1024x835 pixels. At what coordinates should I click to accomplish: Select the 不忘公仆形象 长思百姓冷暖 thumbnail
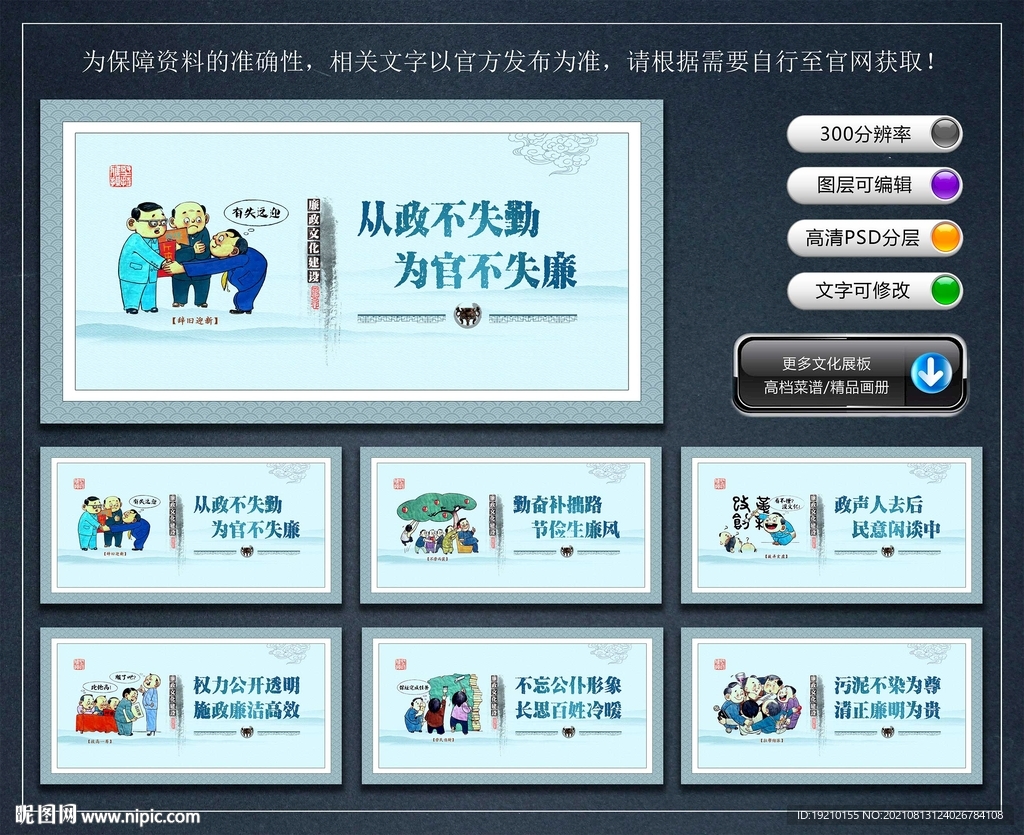(x=512, y=706)
